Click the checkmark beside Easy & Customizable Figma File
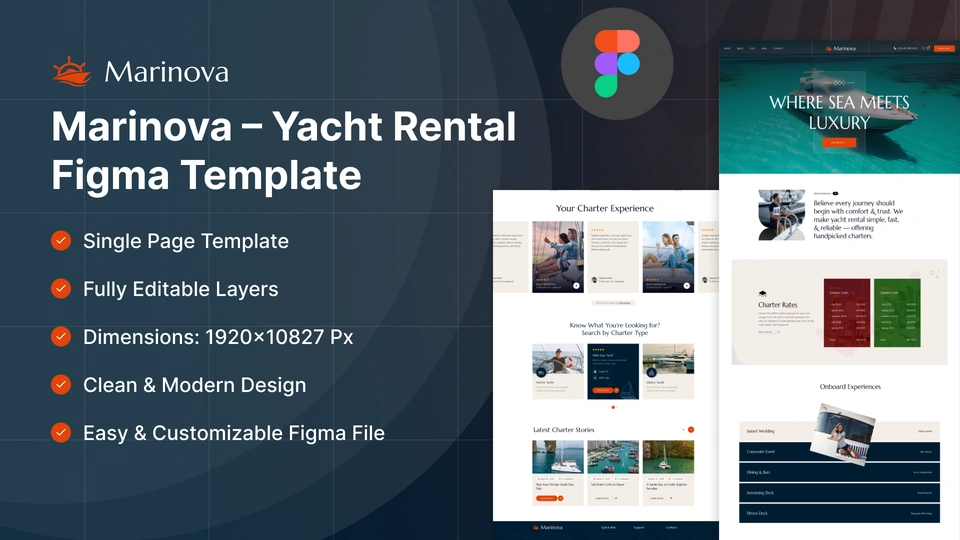Image resolution: width=960 pixels, height=540 pixels. tap(61, 432)
